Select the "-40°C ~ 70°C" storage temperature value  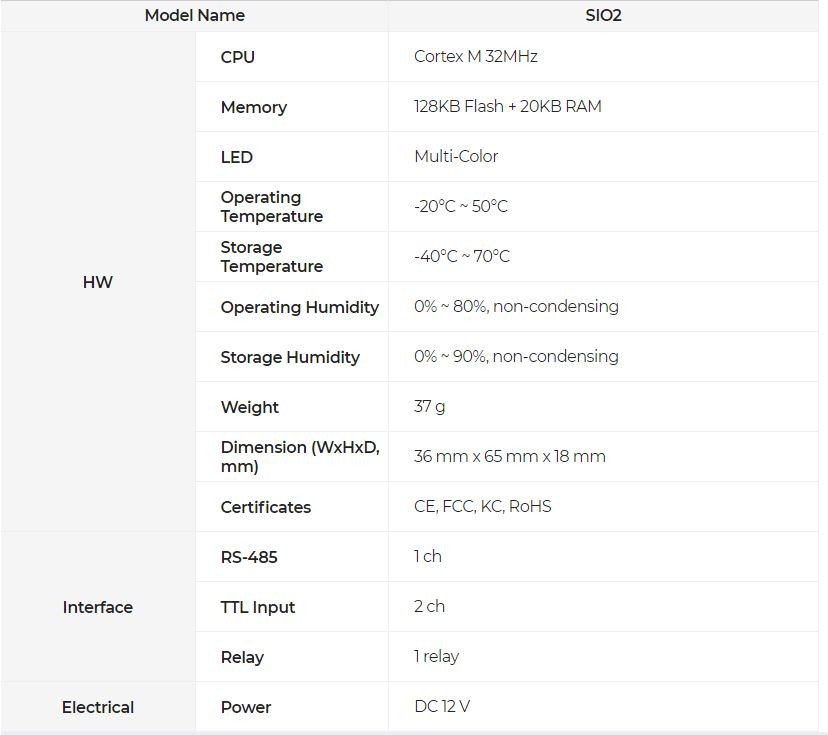tap(462, 257)
